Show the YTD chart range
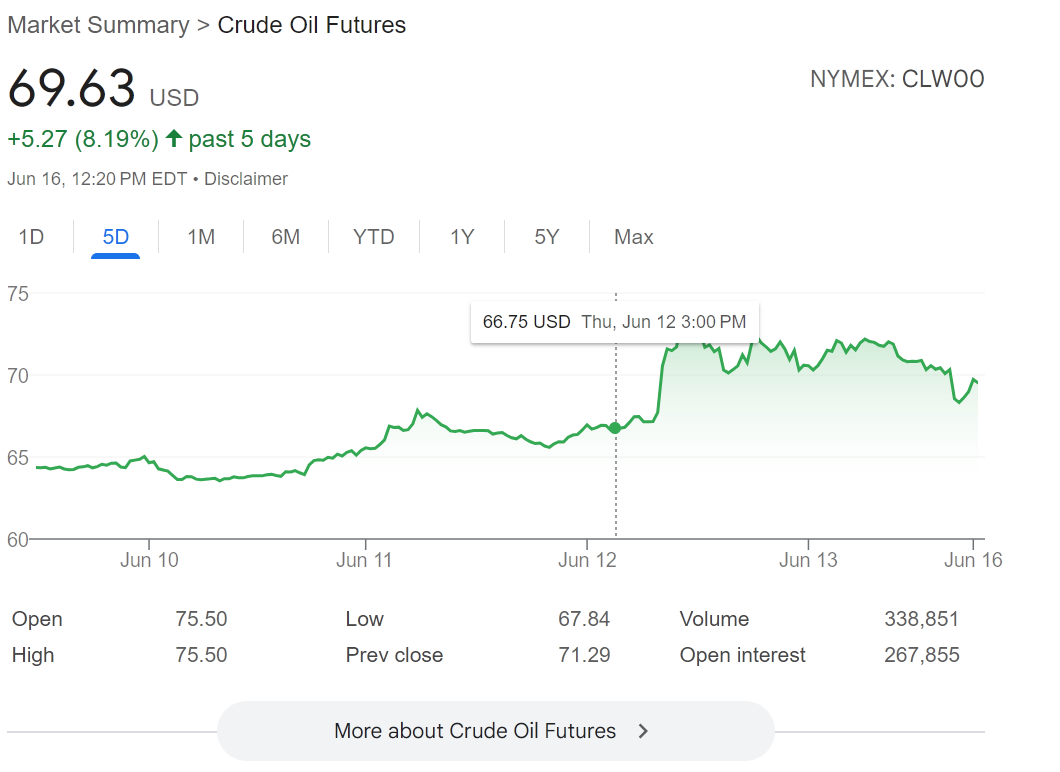1060x772 pixels. (x=373, y=237)
